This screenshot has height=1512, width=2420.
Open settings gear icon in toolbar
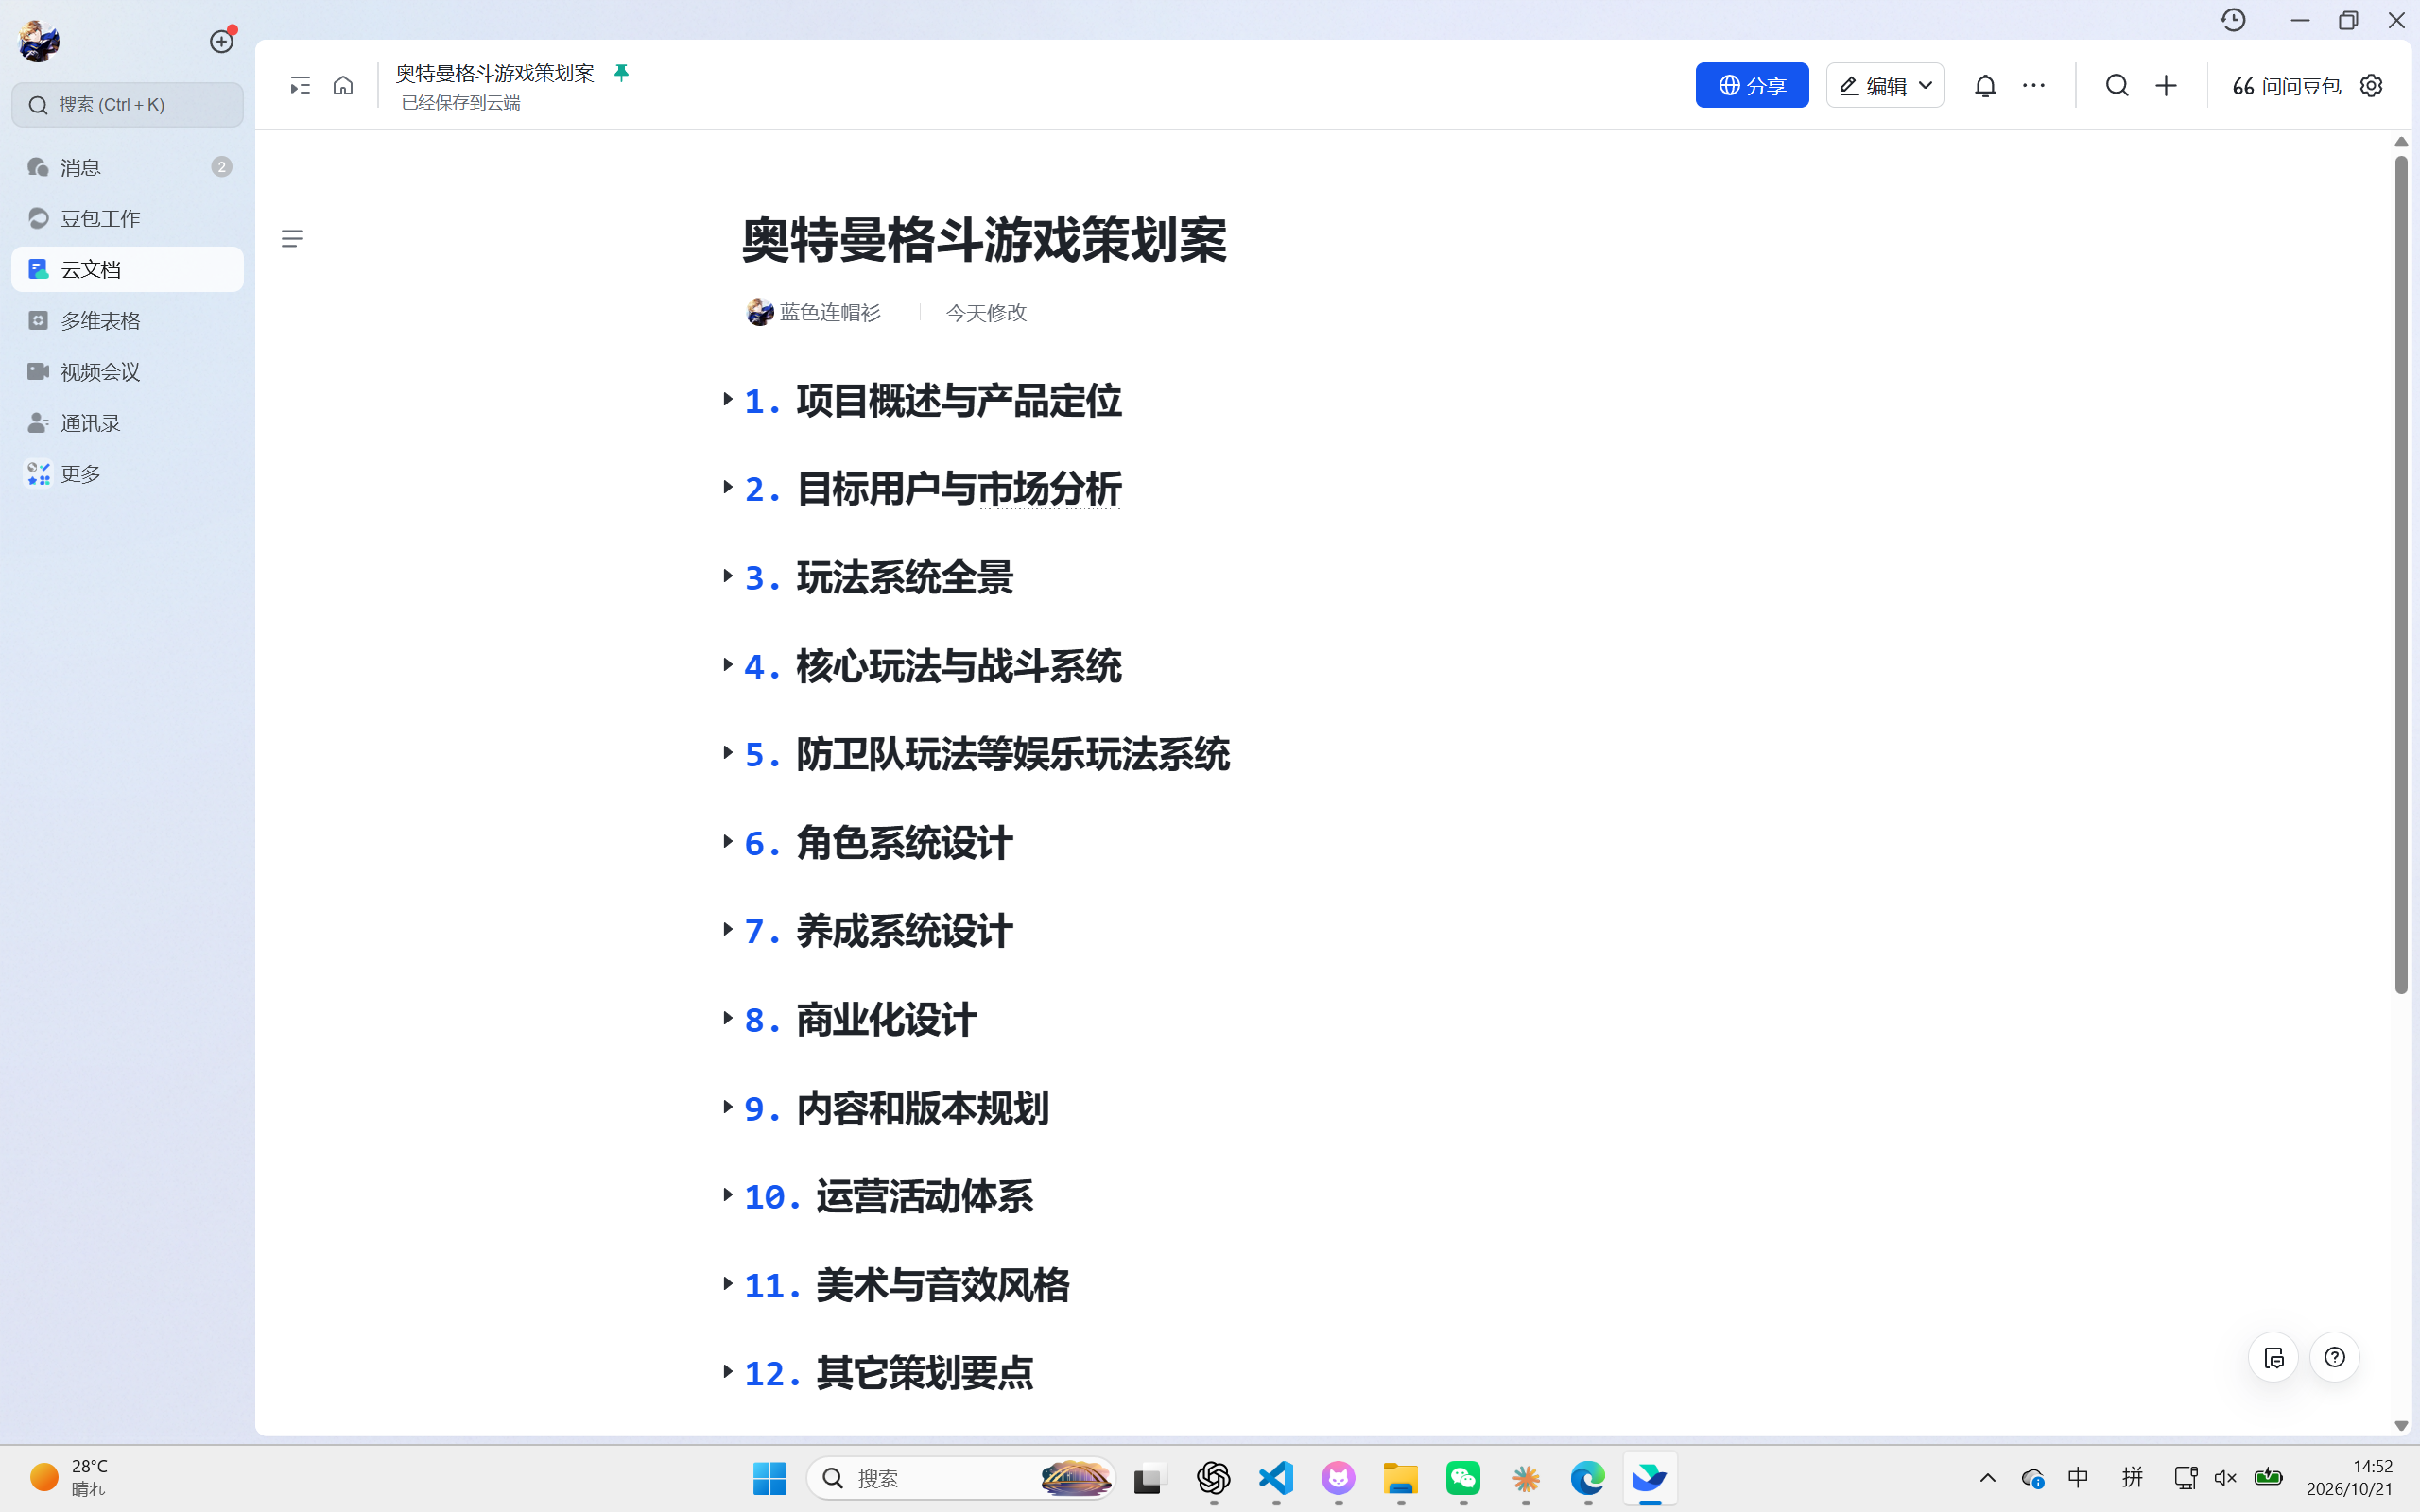pyautogui.click(x=2371, y=86)
